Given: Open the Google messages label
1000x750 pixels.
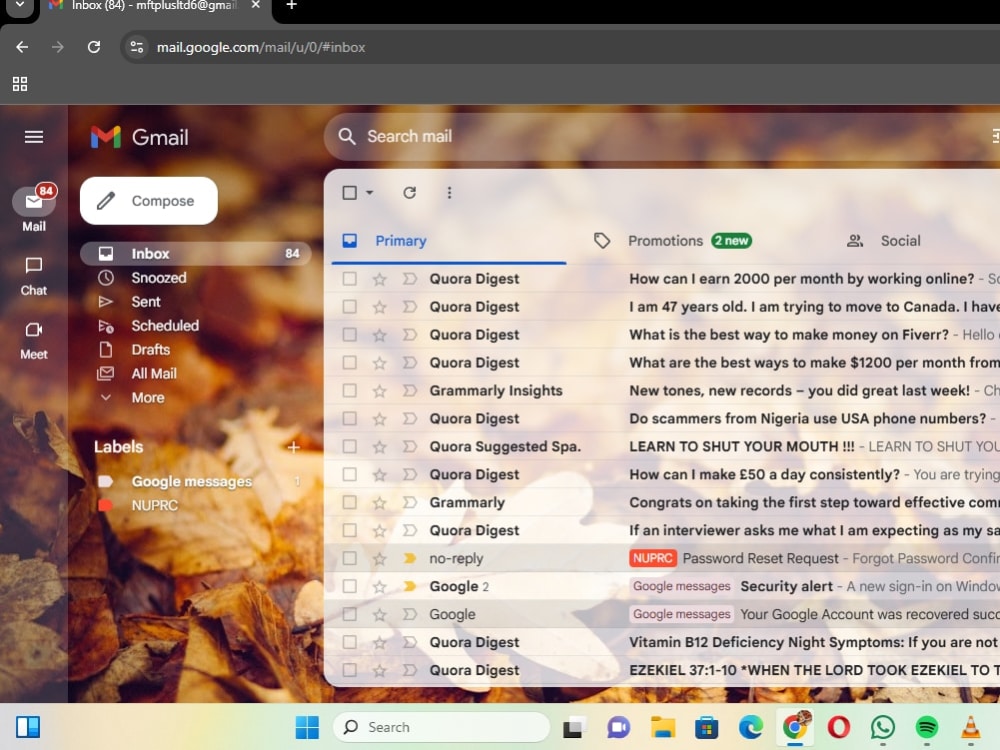Looking at the screenshot, I should (191, 482).
